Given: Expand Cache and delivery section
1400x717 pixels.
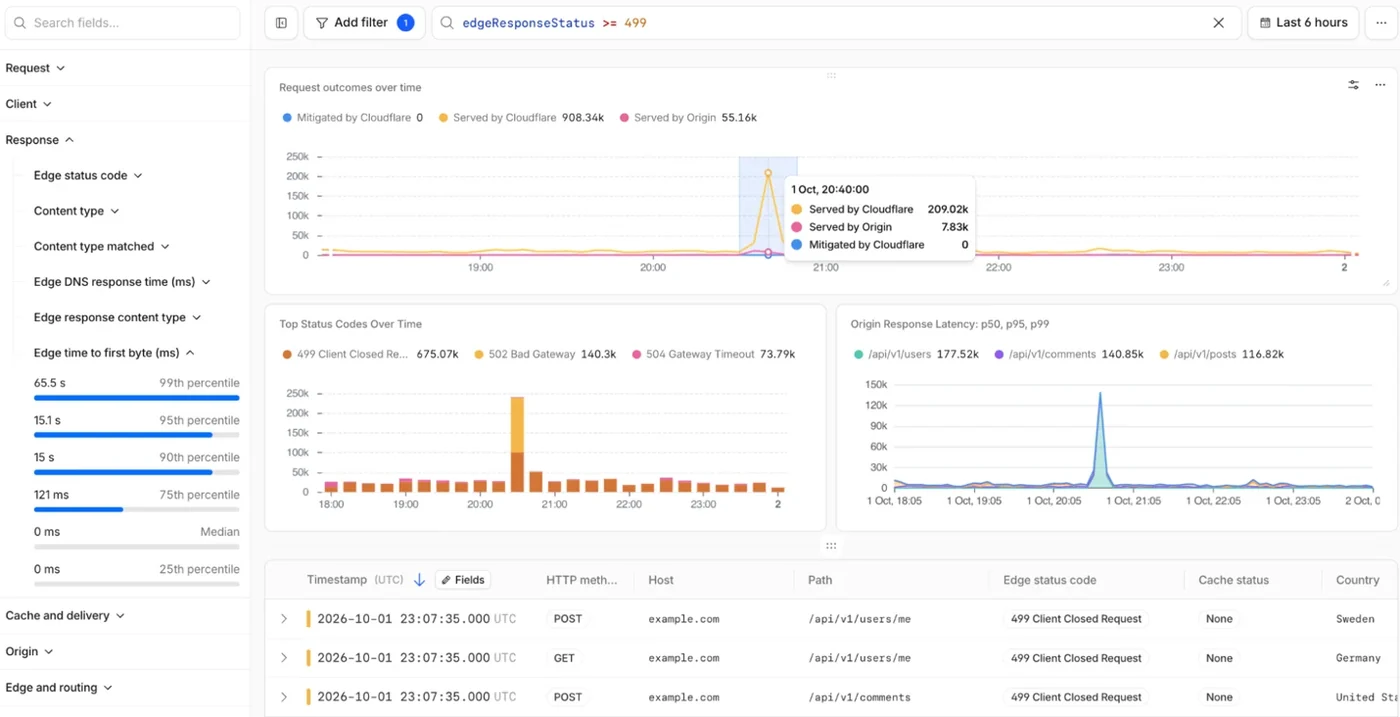Looking at the screenshot, I should pos(65,616).
